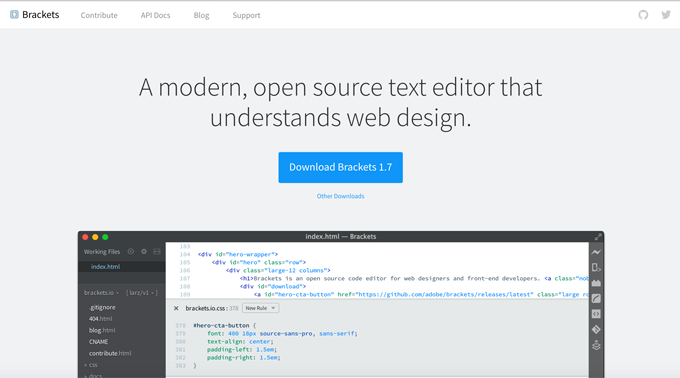Open the Contribute page
Image resolution: width=680 pixels, height=378 pixels.
[99, 15]
